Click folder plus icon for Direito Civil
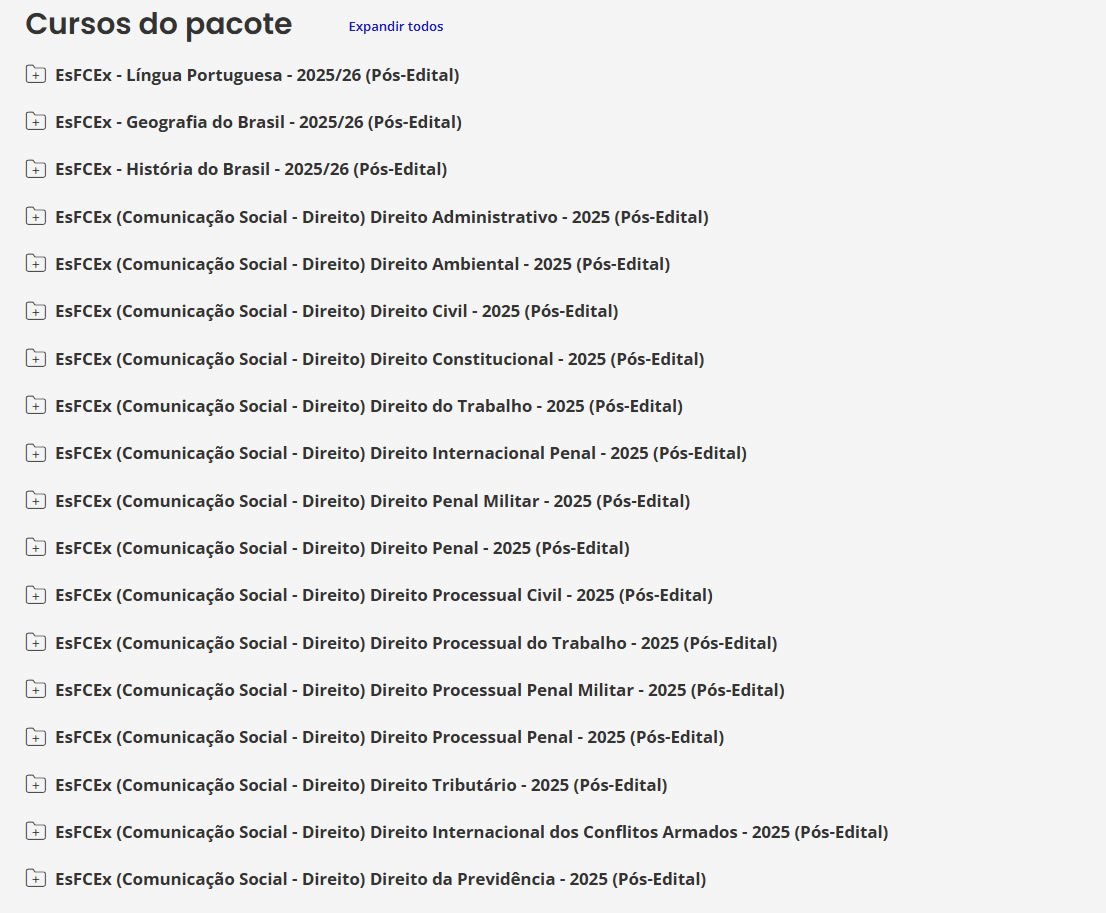The width and height of the screenshot is (1106, 913). click(36, 311)
